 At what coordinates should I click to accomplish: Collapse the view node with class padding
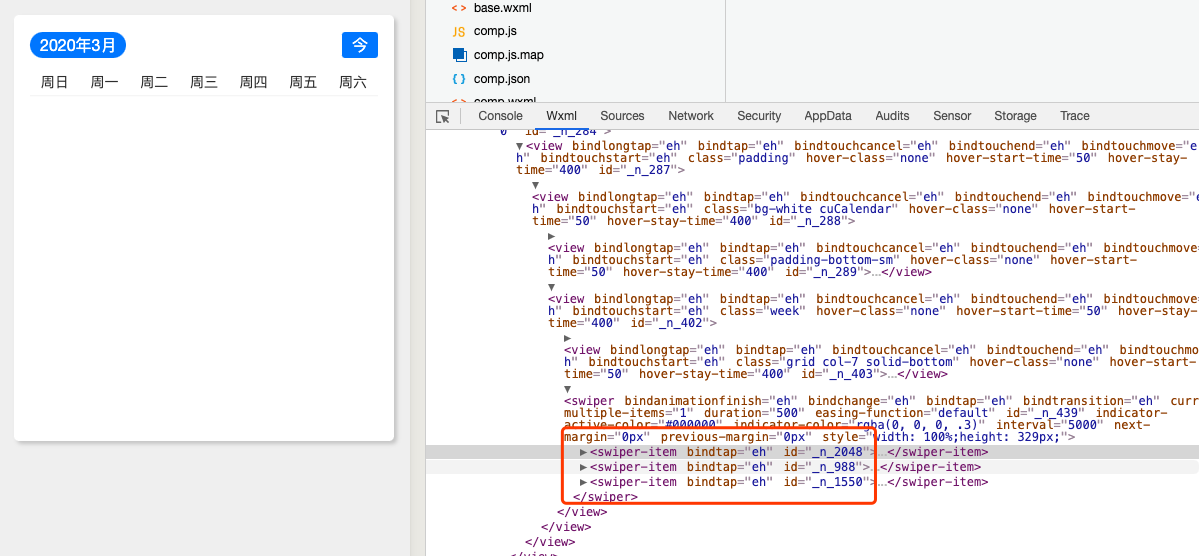[x=520, y=146]
